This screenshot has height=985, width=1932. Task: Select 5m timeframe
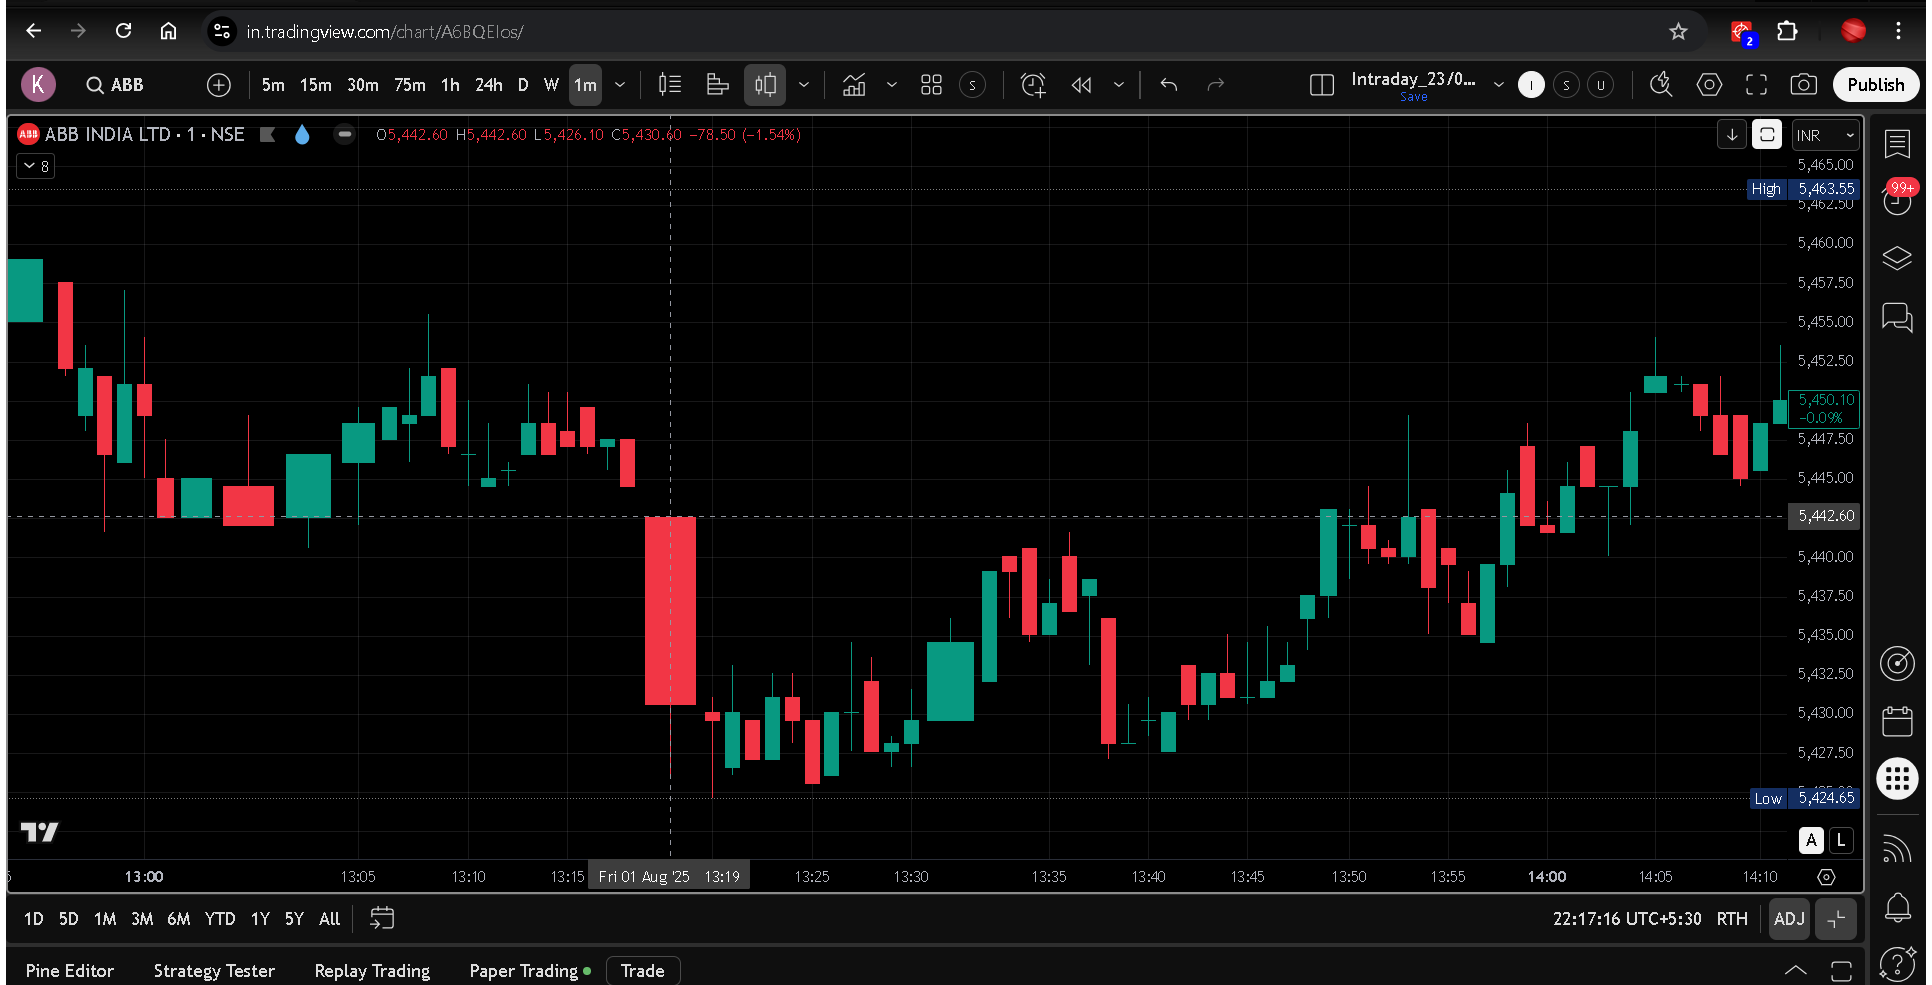click(273, 85)
